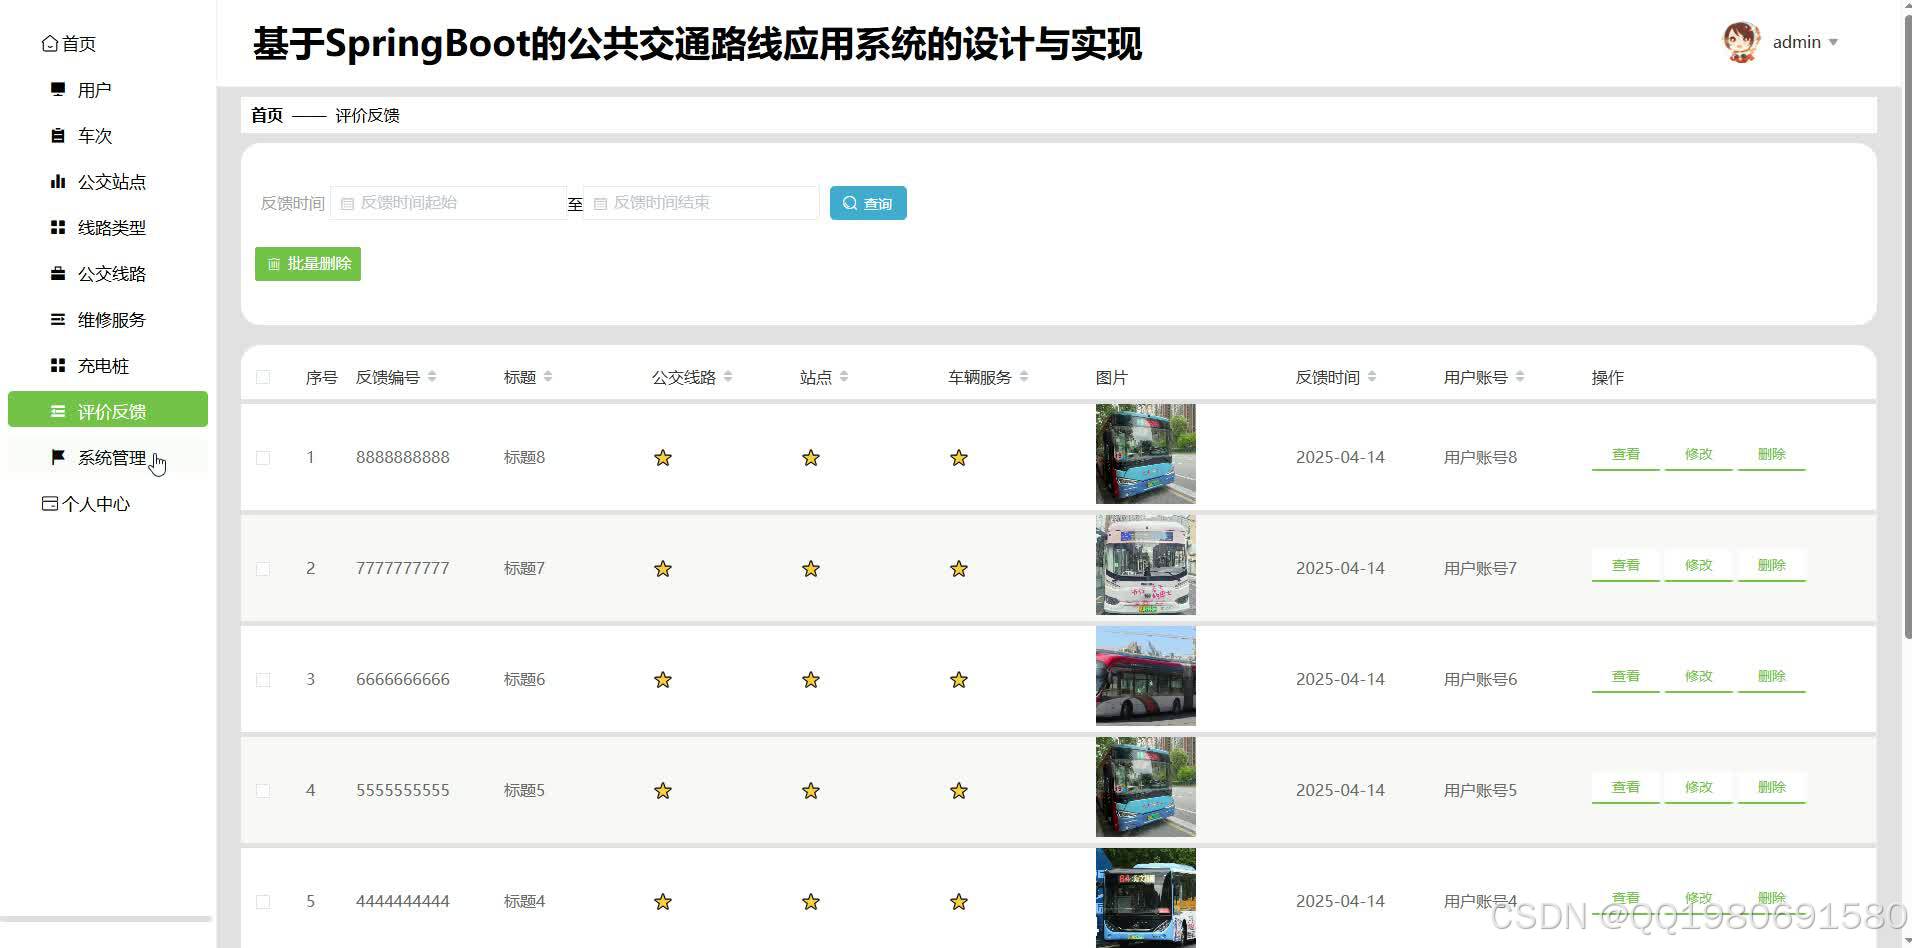Click the calendar icon in 反馈时间起始 field
The height and width of the screenshot is (948, 1912).
pos(347,203)
